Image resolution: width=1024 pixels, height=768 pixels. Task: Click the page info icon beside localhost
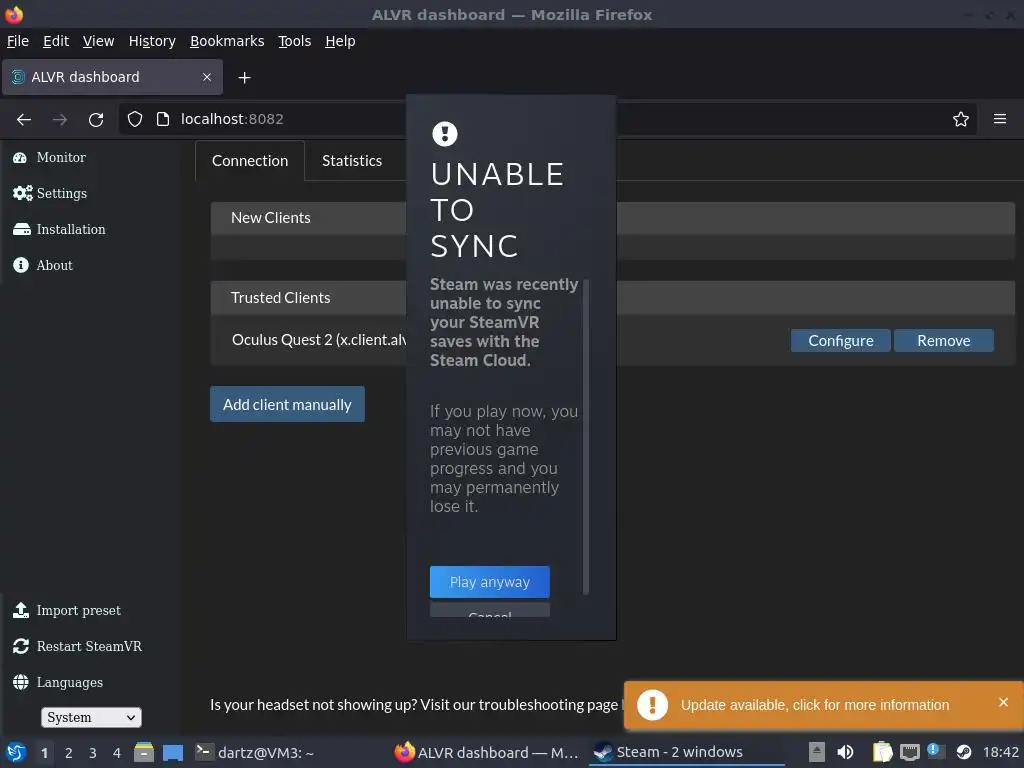pos(163,119)
